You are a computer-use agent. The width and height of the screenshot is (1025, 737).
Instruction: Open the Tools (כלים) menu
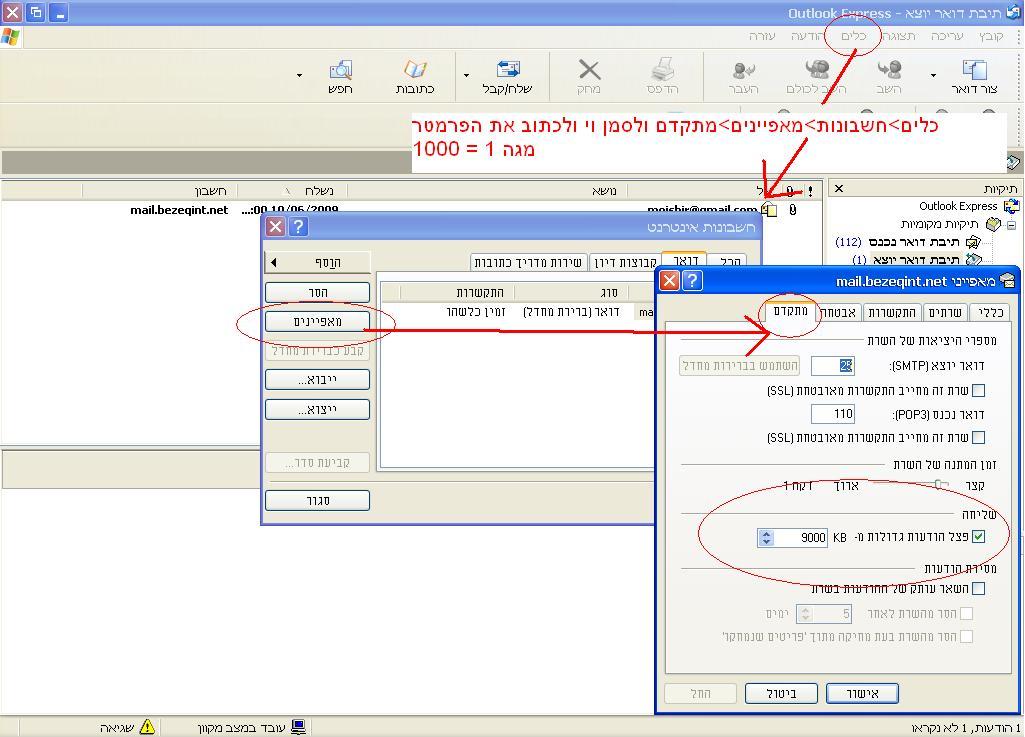click(853, 36)
